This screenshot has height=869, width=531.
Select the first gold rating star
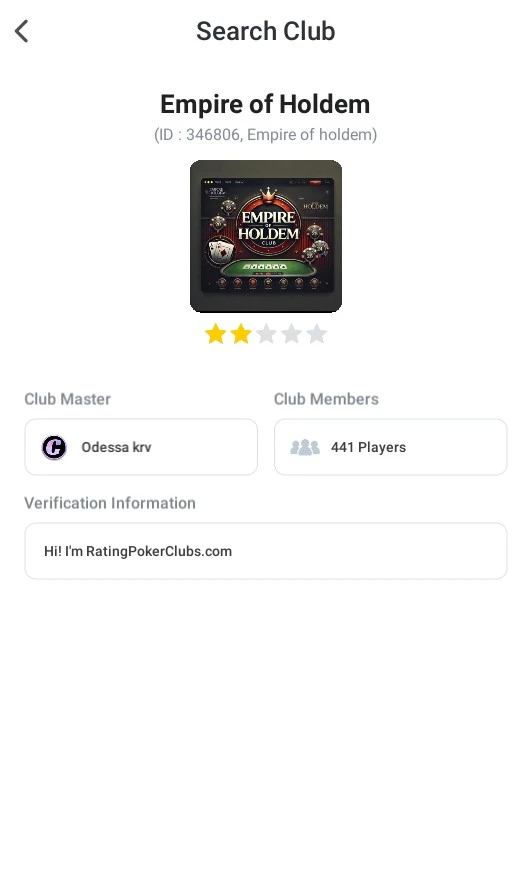[x=215, y=334]
